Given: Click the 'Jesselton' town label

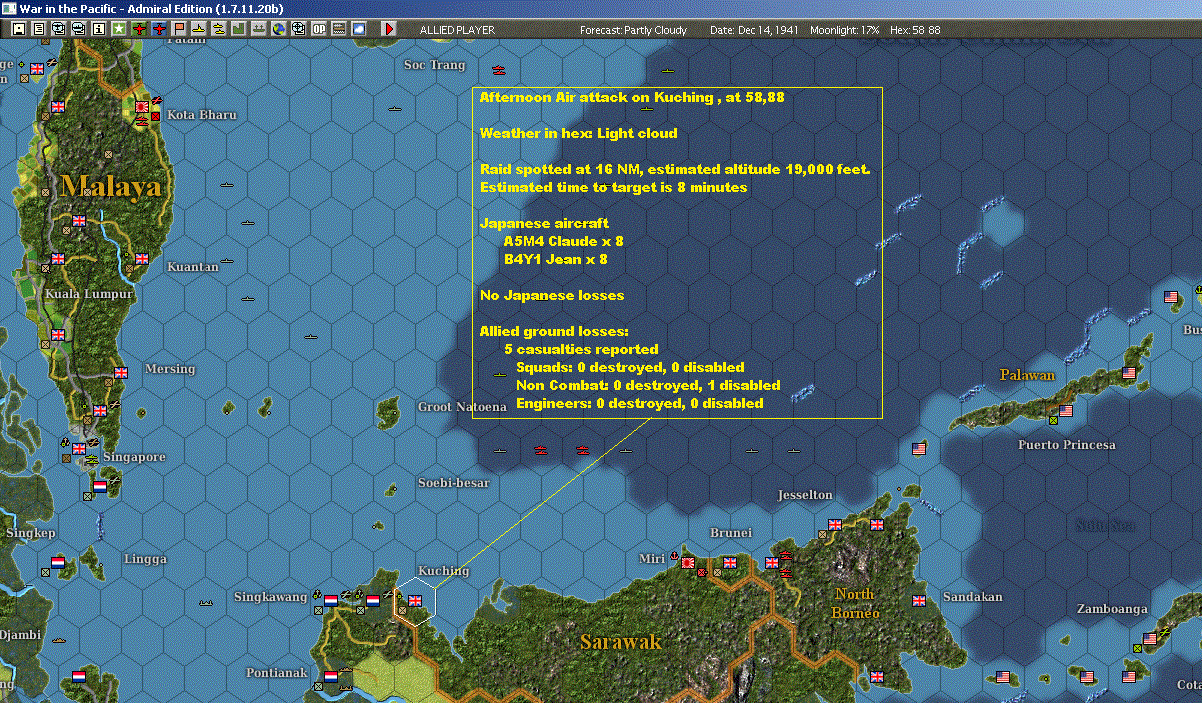Looking at the screenshot, I should [805, 495].
